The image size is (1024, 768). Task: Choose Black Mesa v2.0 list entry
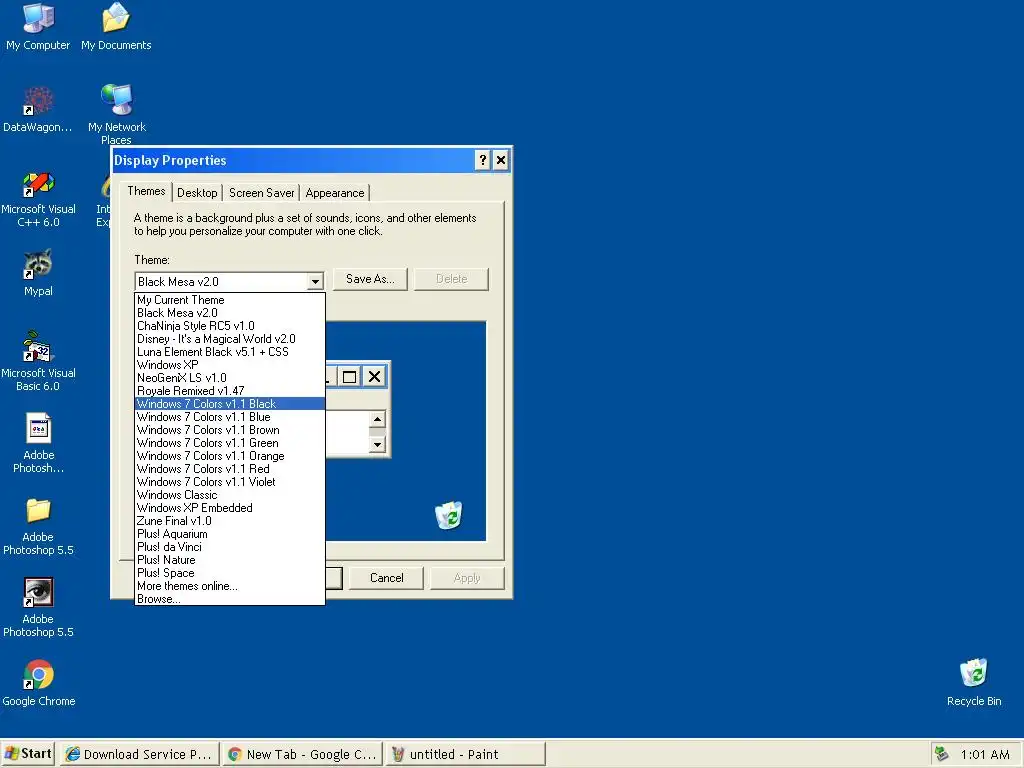coord(230,313)
